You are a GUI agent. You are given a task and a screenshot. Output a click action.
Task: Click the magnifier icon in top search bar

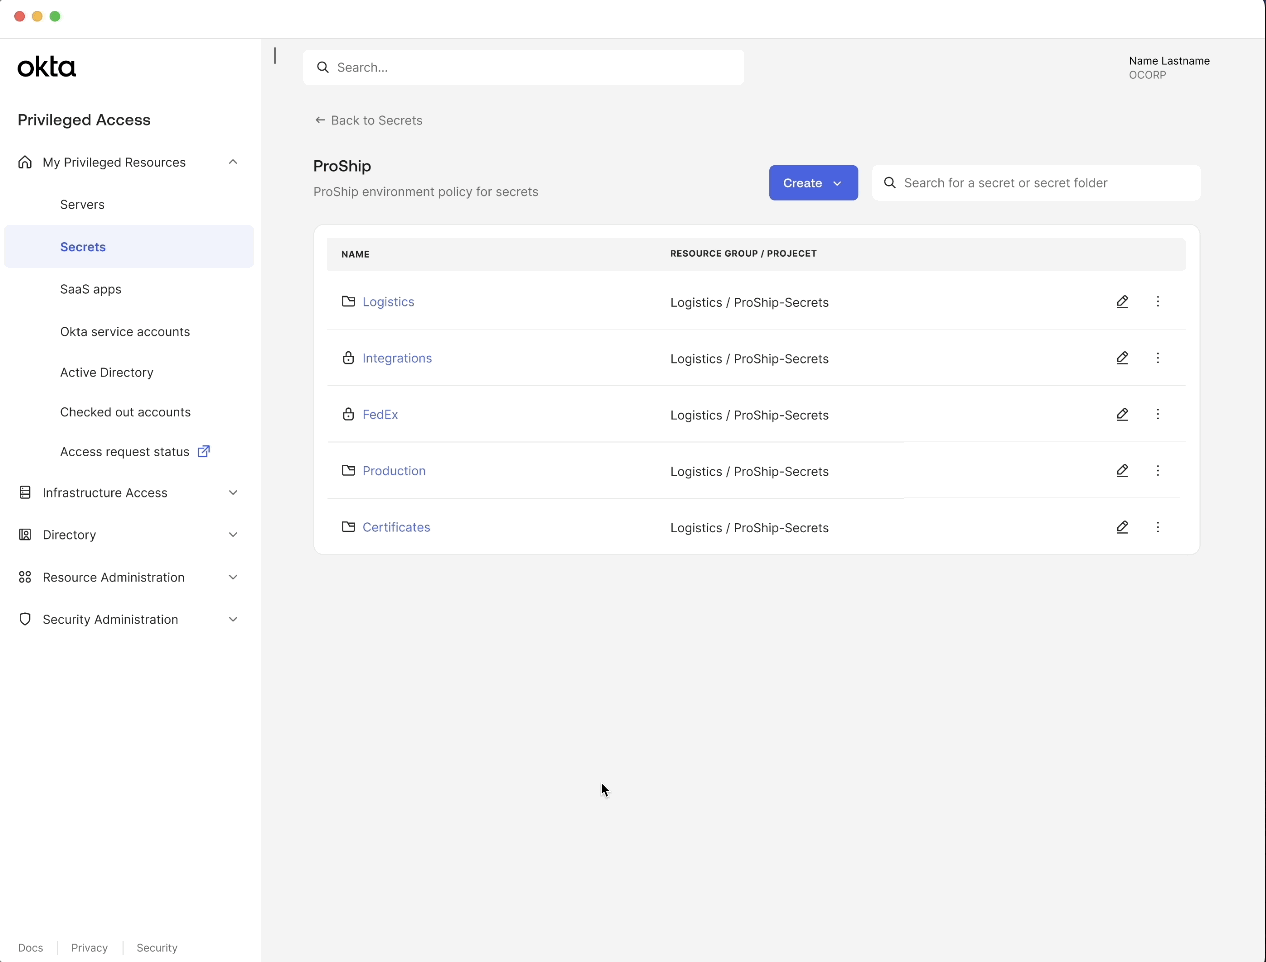[x=323, y=68]
